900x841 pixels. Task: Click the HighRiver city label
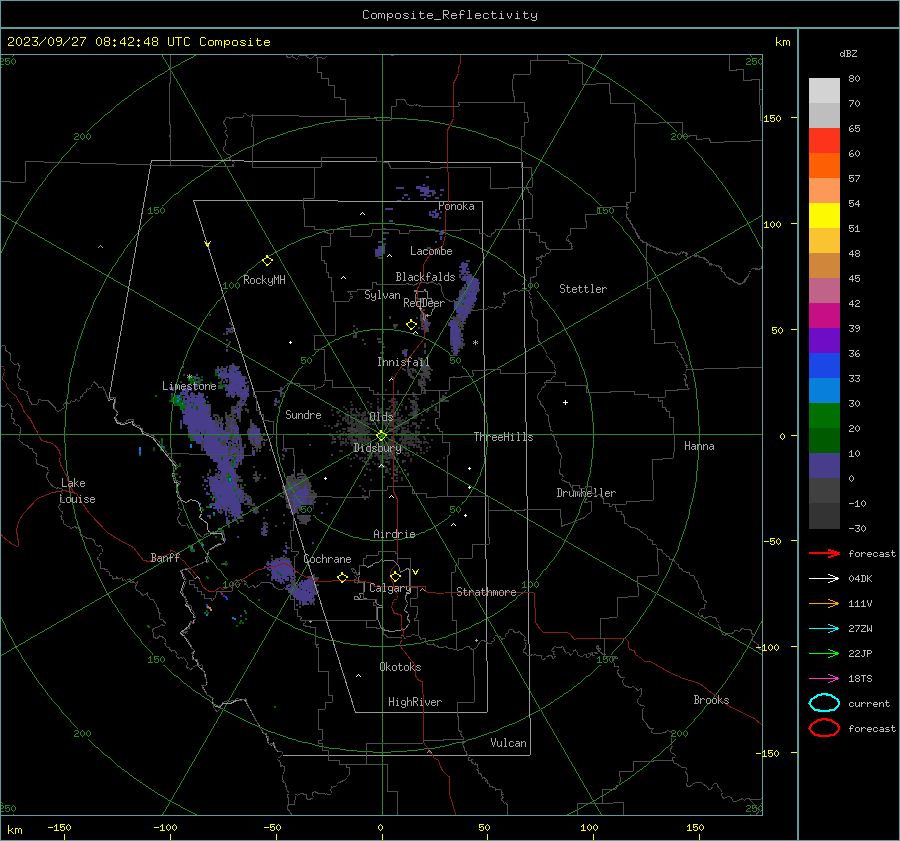(415, 702)
